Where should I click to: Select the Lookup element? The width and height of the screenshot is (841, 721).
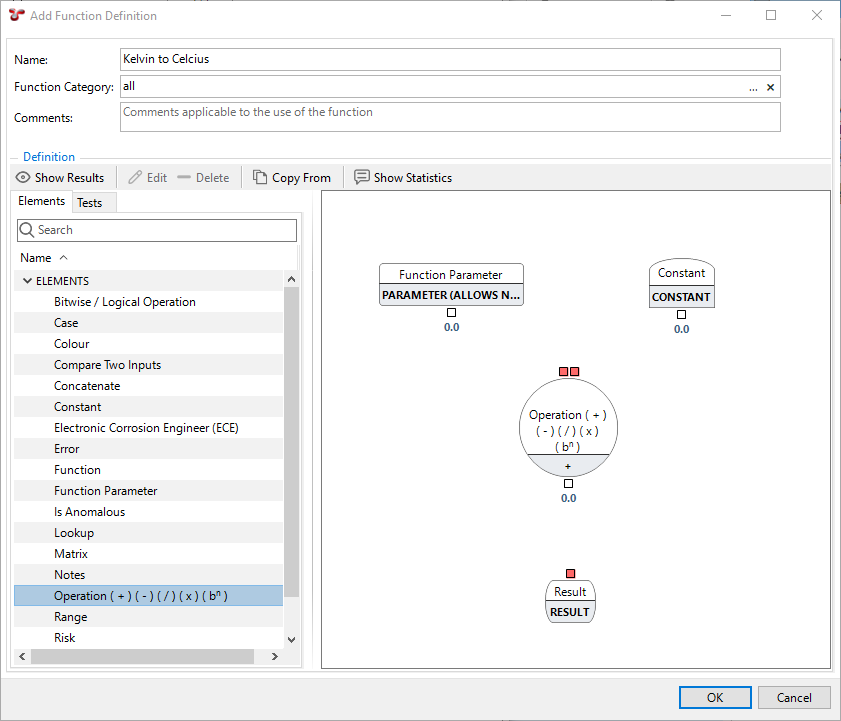click(x=149, y=532)
